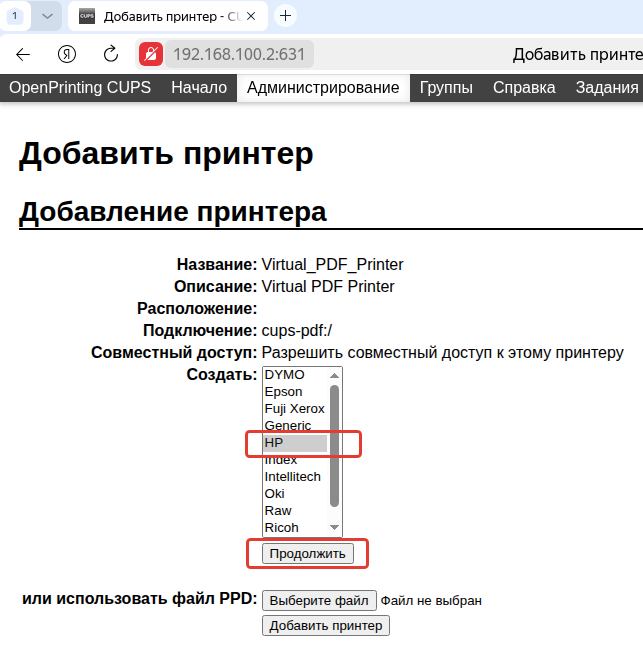This screenshot has height=645, width=643.
Task: Open the Справка menu item
Action: click(x=524, y=88)
